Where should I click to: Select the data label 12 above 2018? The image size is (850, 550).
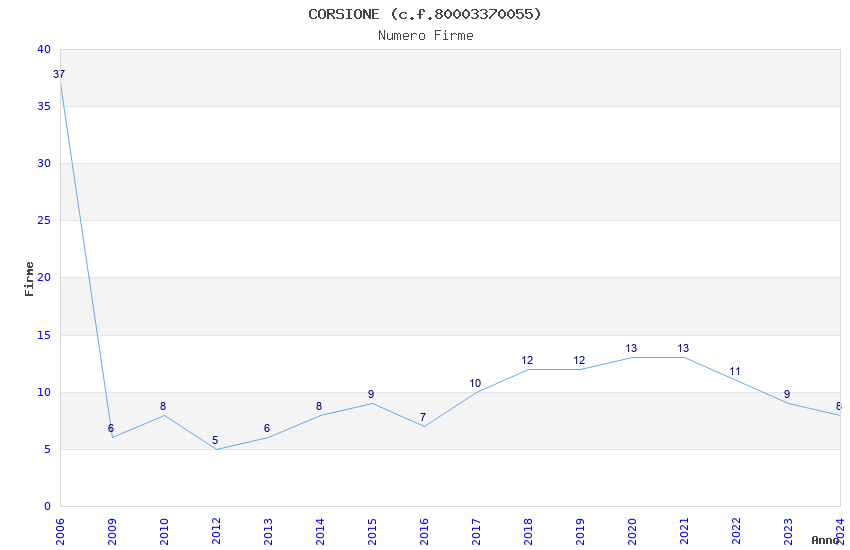click(x=527, y=360)
